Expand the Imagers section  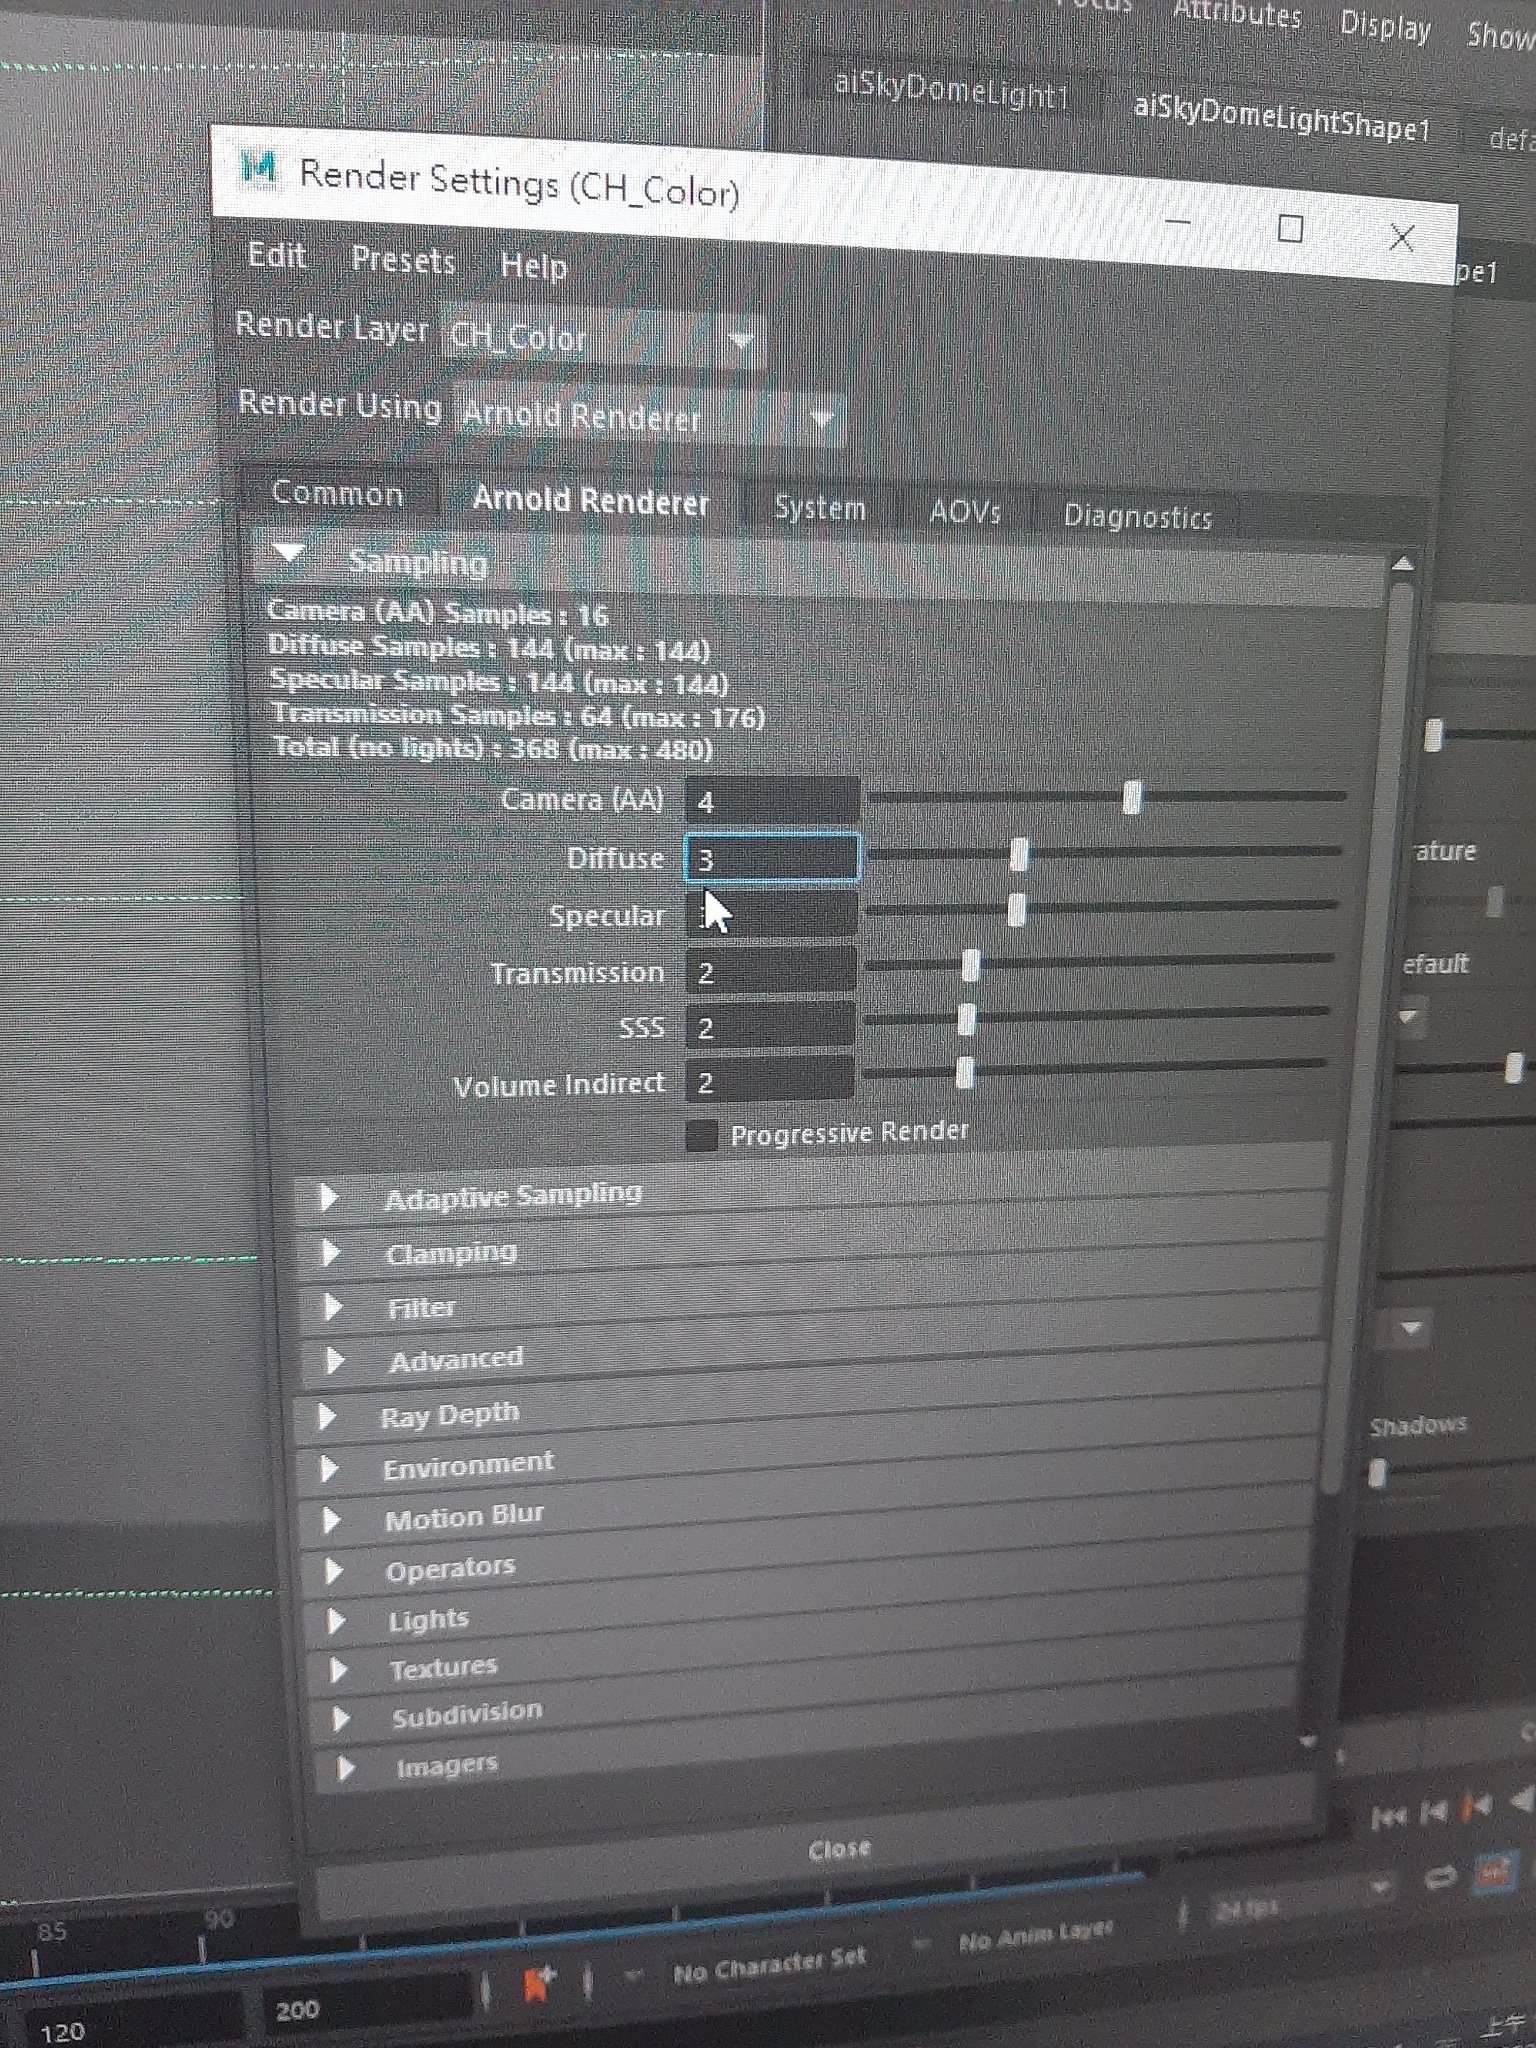pyautogui.click(x=345, y=1768)
